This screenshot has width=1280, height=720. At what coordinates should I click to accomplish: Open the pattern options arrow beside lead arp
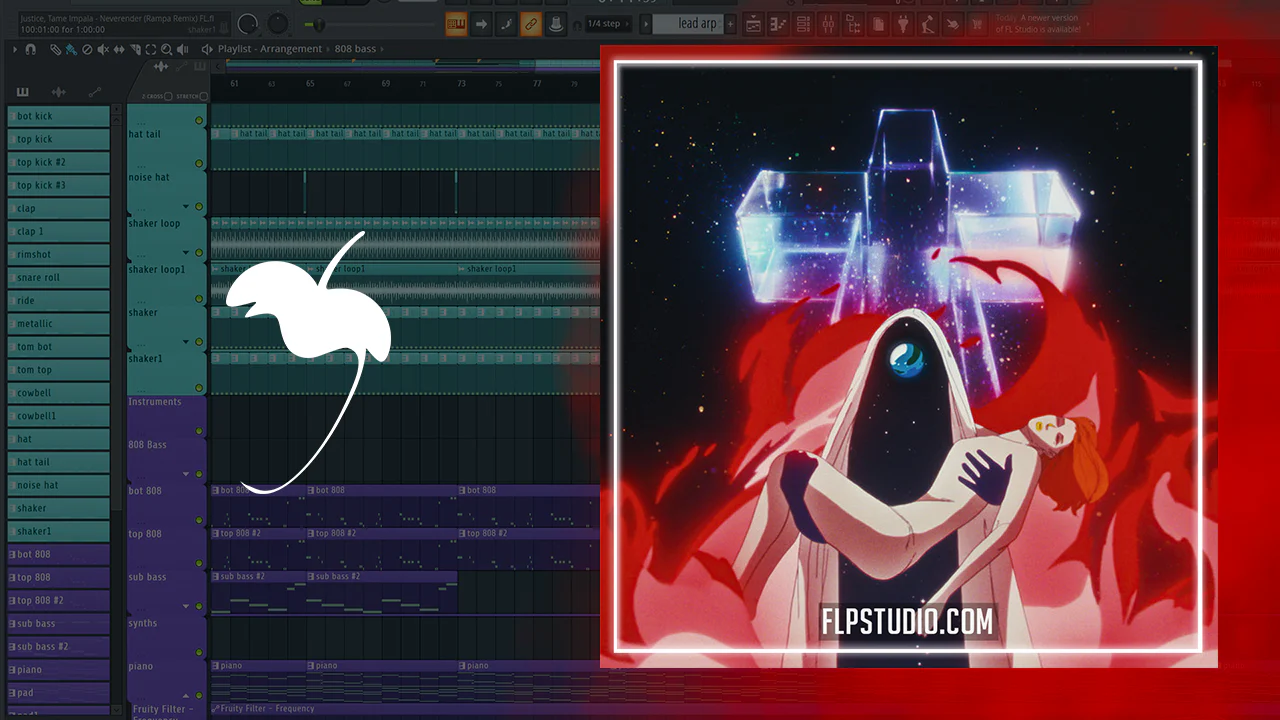pos(645,24)
